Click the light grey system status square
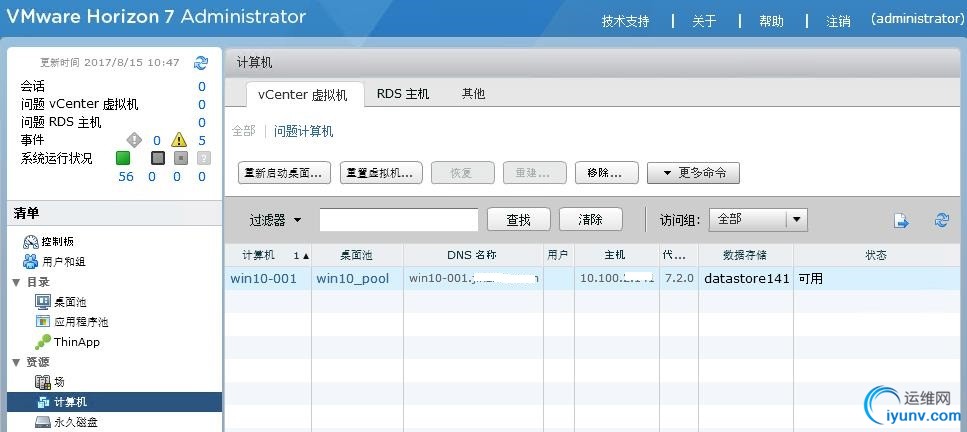The width and height of the screenshot is (967, 432). [x=181, y=159]
